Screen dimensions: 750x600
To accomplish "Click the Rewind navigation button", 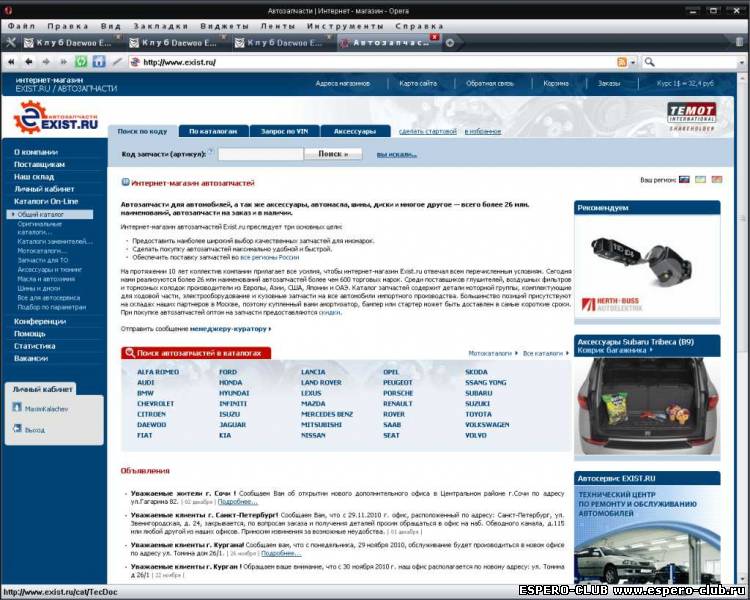I will coord(11,62).
